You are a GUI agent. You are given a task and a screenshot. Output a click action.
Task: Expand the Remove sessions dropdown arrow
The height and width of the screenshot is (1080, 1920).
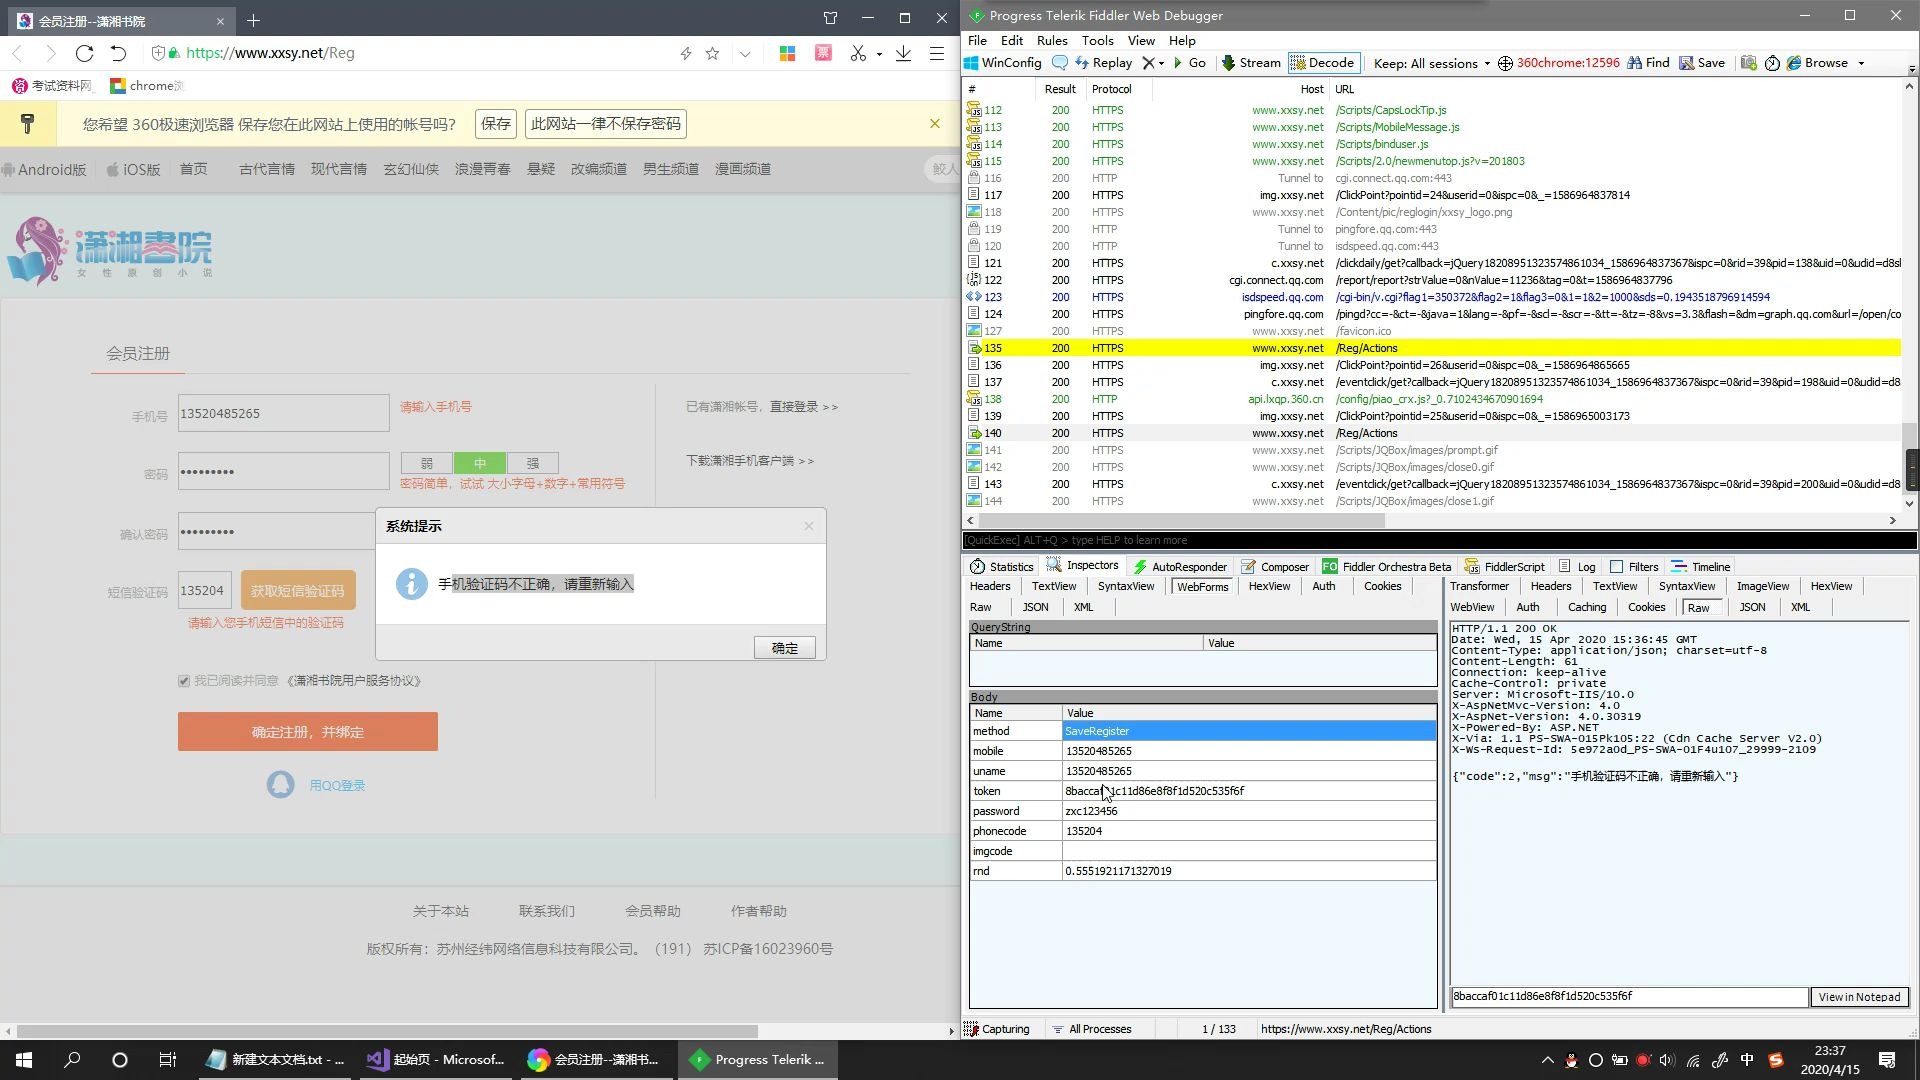[1161, 63]
